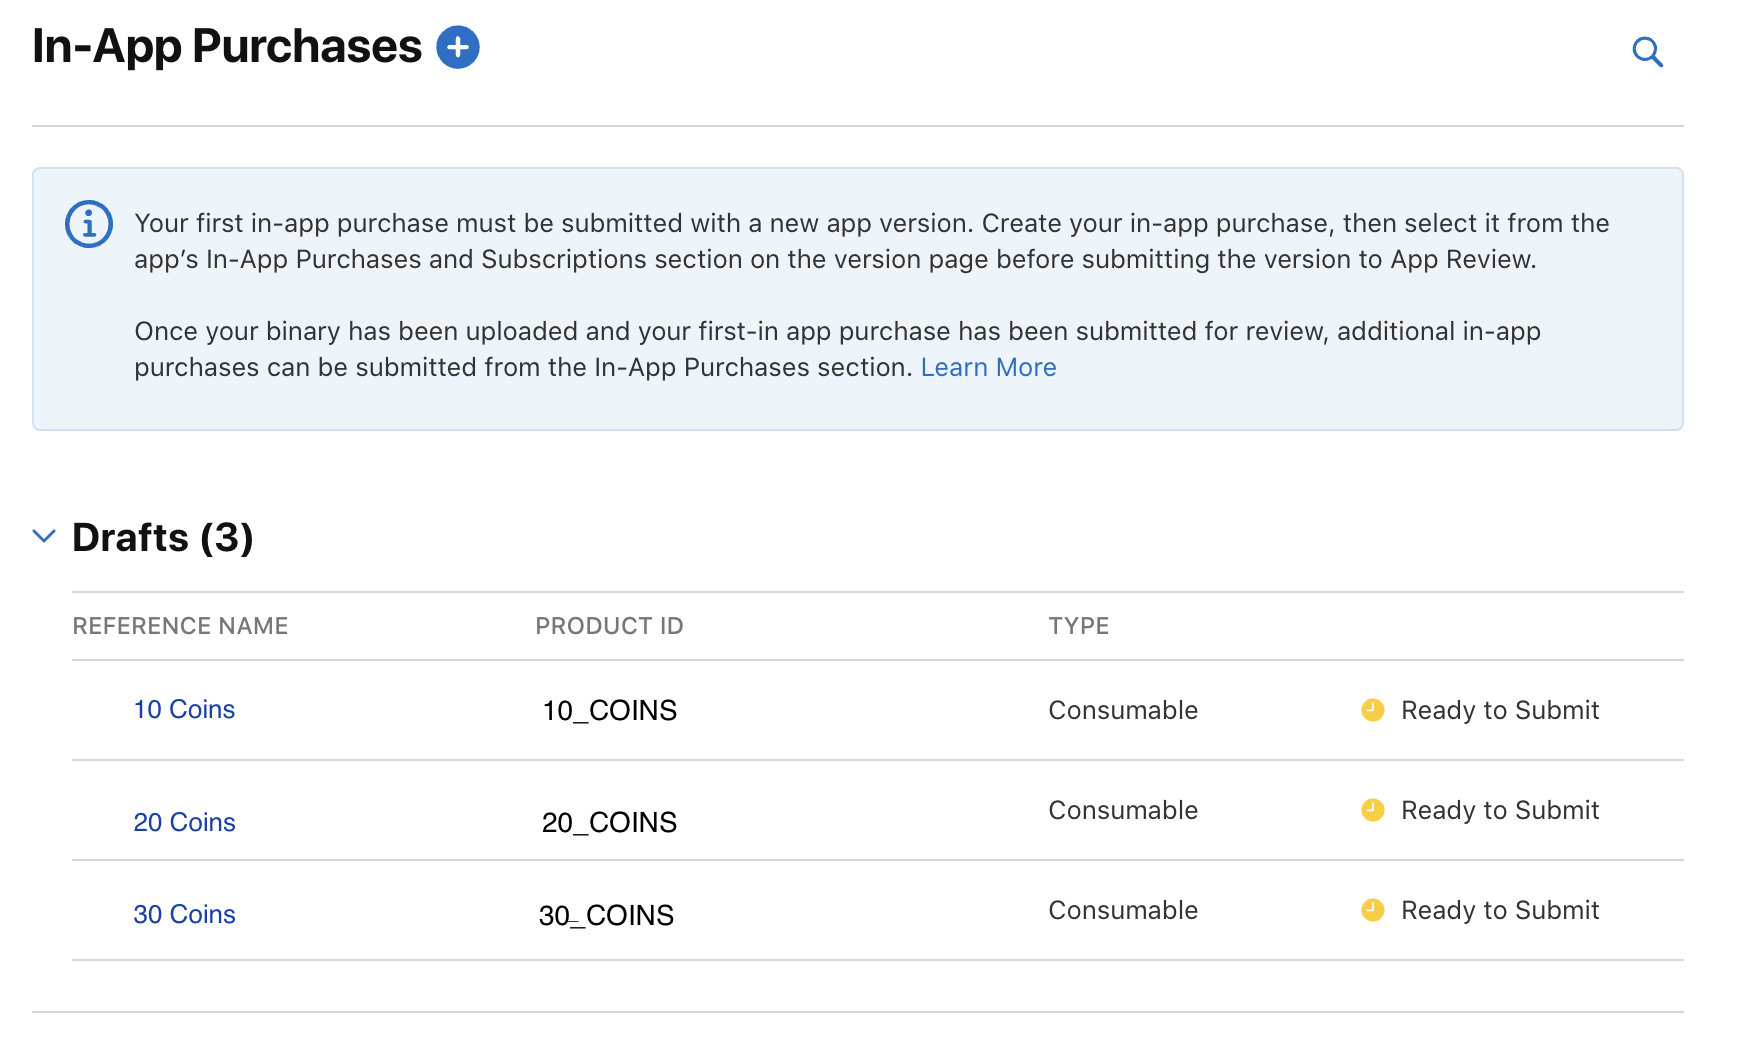Click the Drafts (3) heading
Screen dimensions: 1740x1048
pos(163,538)
